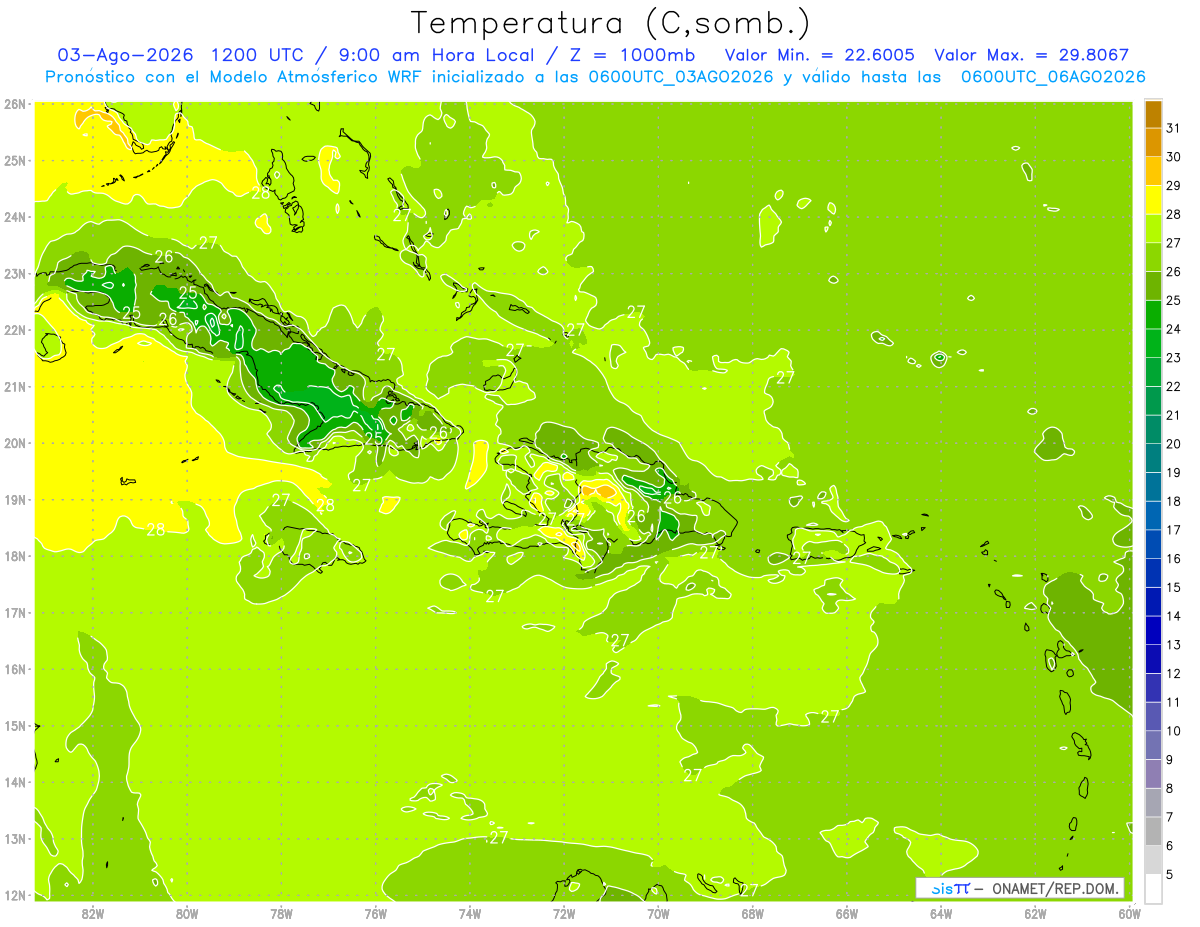Click the longitude label '62W'
Screen dimensions: 1200x927
coord(1035,913)
